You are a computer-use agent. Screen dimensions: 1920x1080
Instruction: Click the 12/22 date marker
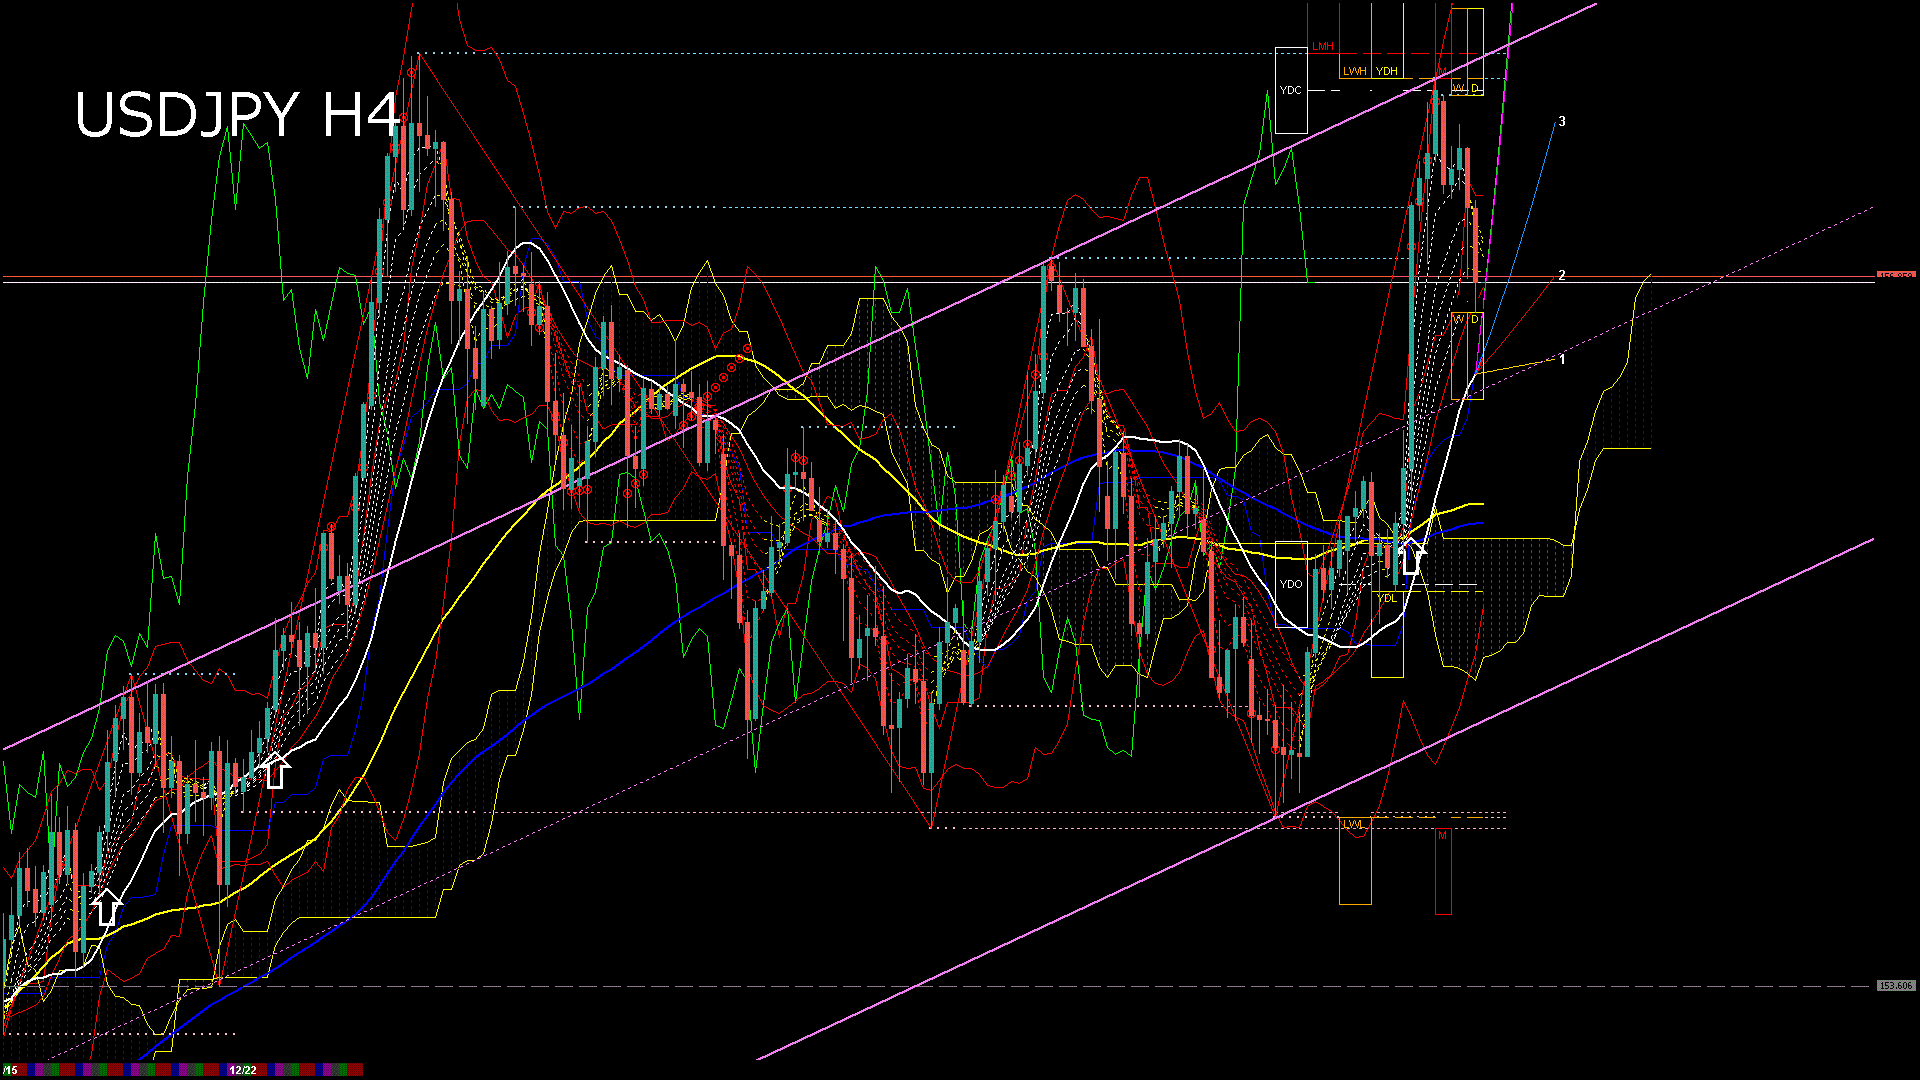(x=243, y=1070)
